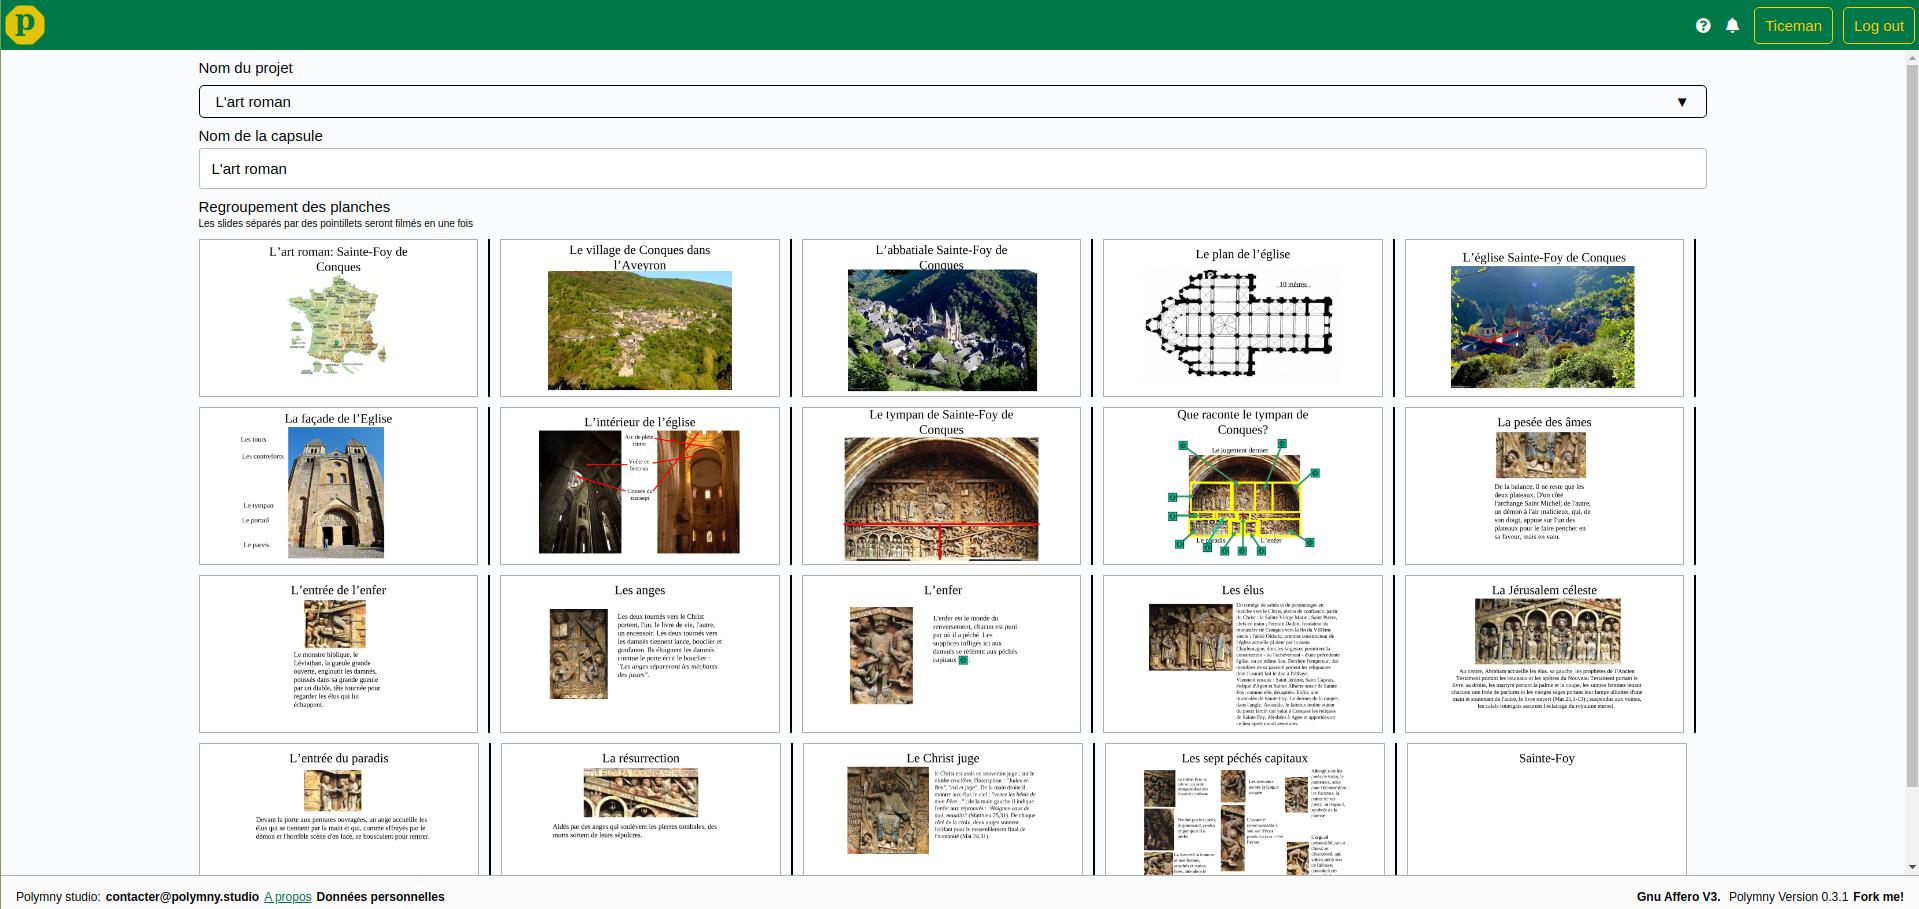Select slide 'La pesée des âmes'
1919x909 pixels.
pos(1544,486)
